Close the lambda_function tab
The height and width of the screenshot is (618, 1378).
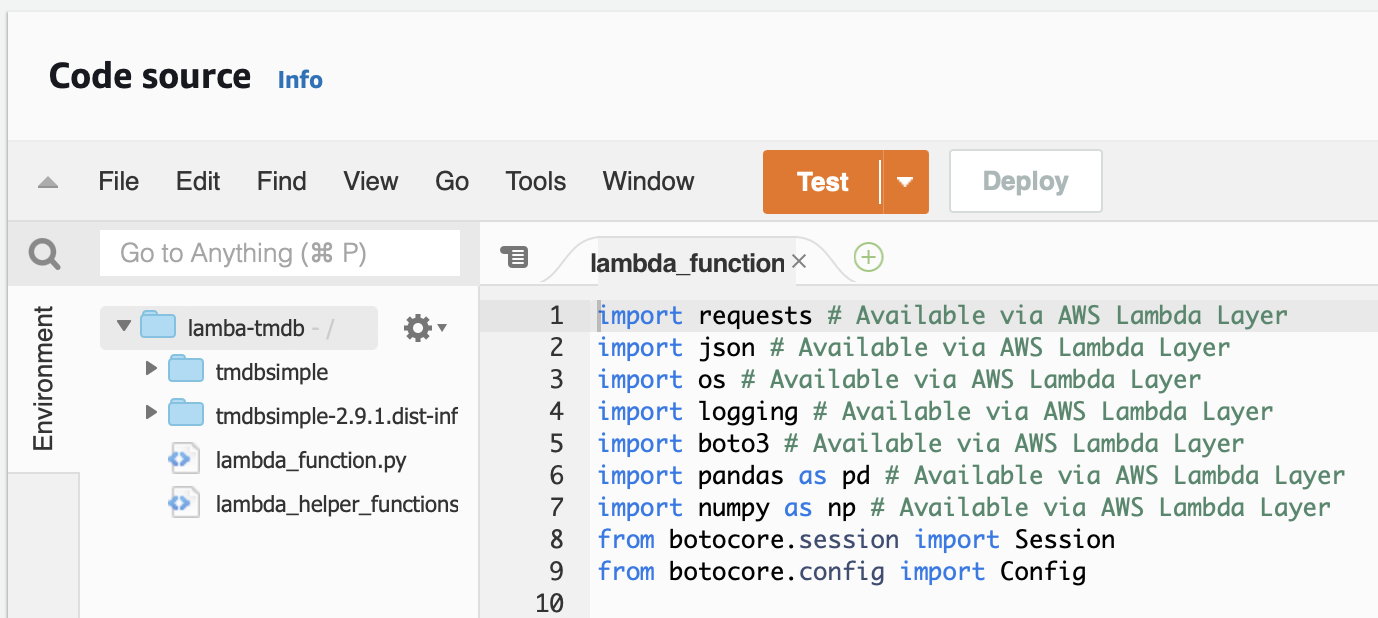coord(798,261)
